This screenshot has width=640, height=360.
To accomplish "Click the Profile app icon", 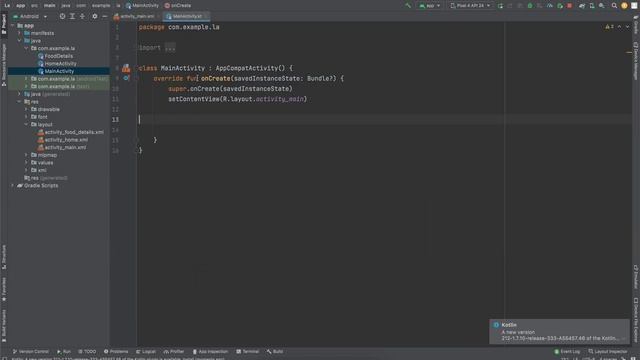I will pyautogui.click(x=550, y=6).
